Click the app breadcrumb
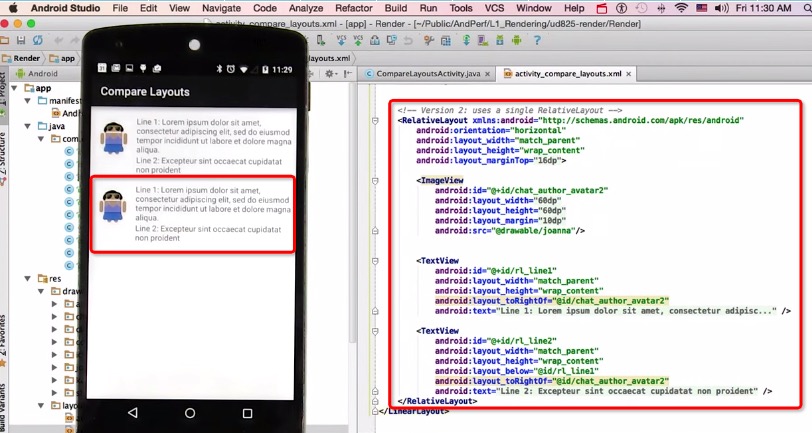Image resolution: width=812 pixels, height=433 pixels. [x=62, y=58]
